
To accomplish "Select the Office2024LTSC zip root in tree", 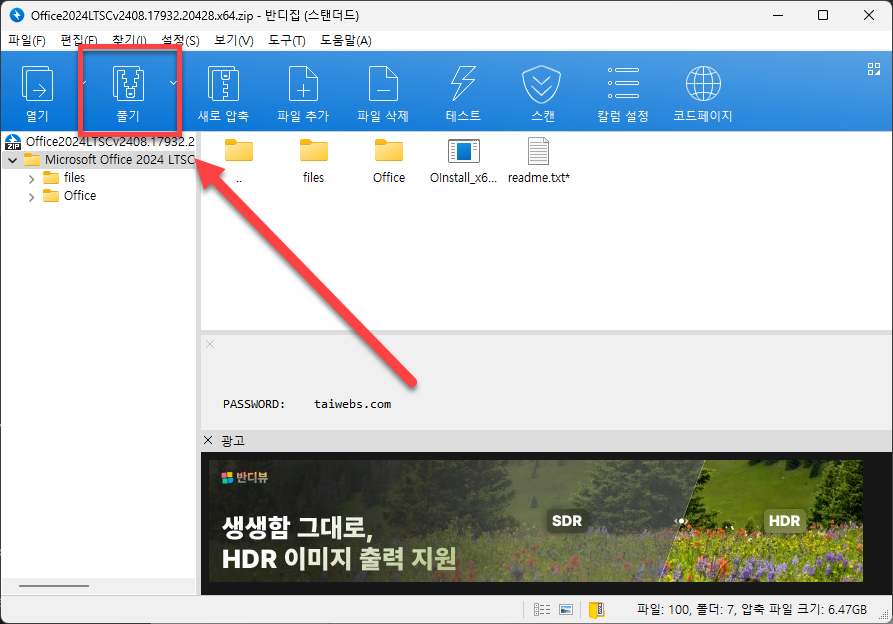I will click(x=100, y=142).
